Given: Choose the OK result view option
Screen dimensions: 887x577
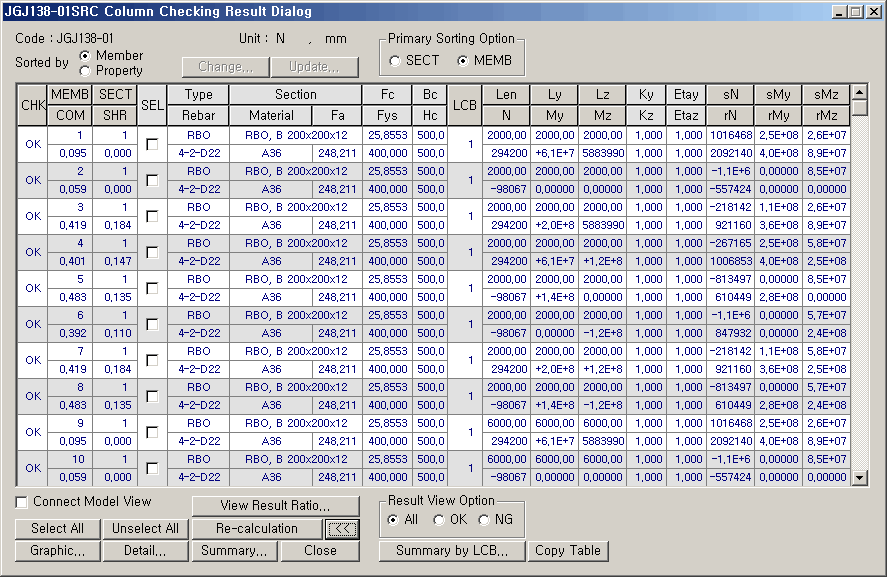Looking at the screenshot, I should click(437, 519).
